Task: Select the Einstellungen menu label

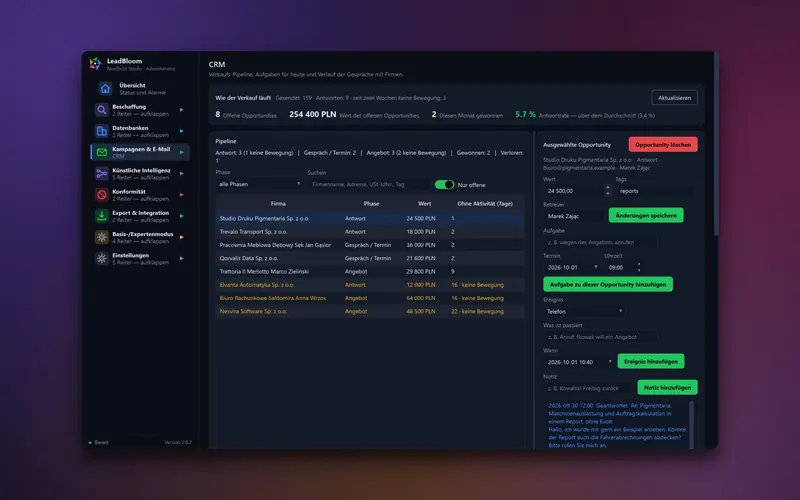Action: [x=131, y=255]
